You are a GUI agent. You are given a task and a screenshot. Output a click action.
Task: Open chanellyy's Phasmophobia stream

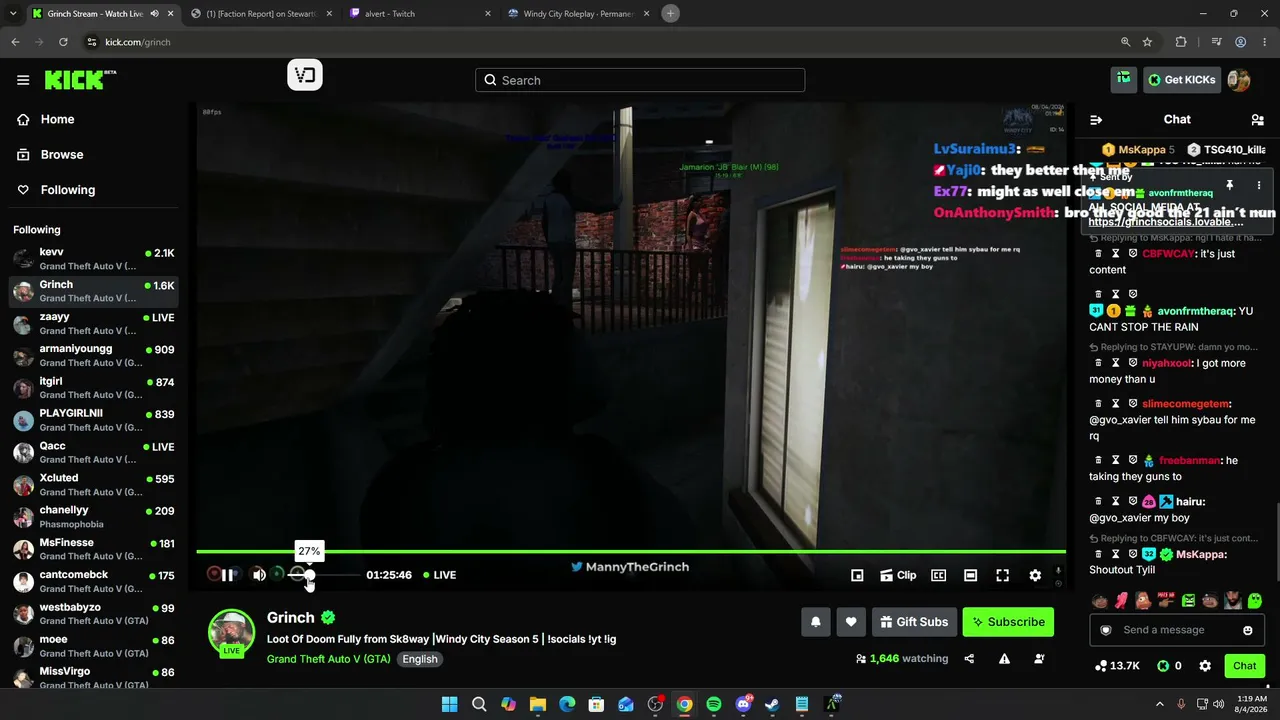94,517
